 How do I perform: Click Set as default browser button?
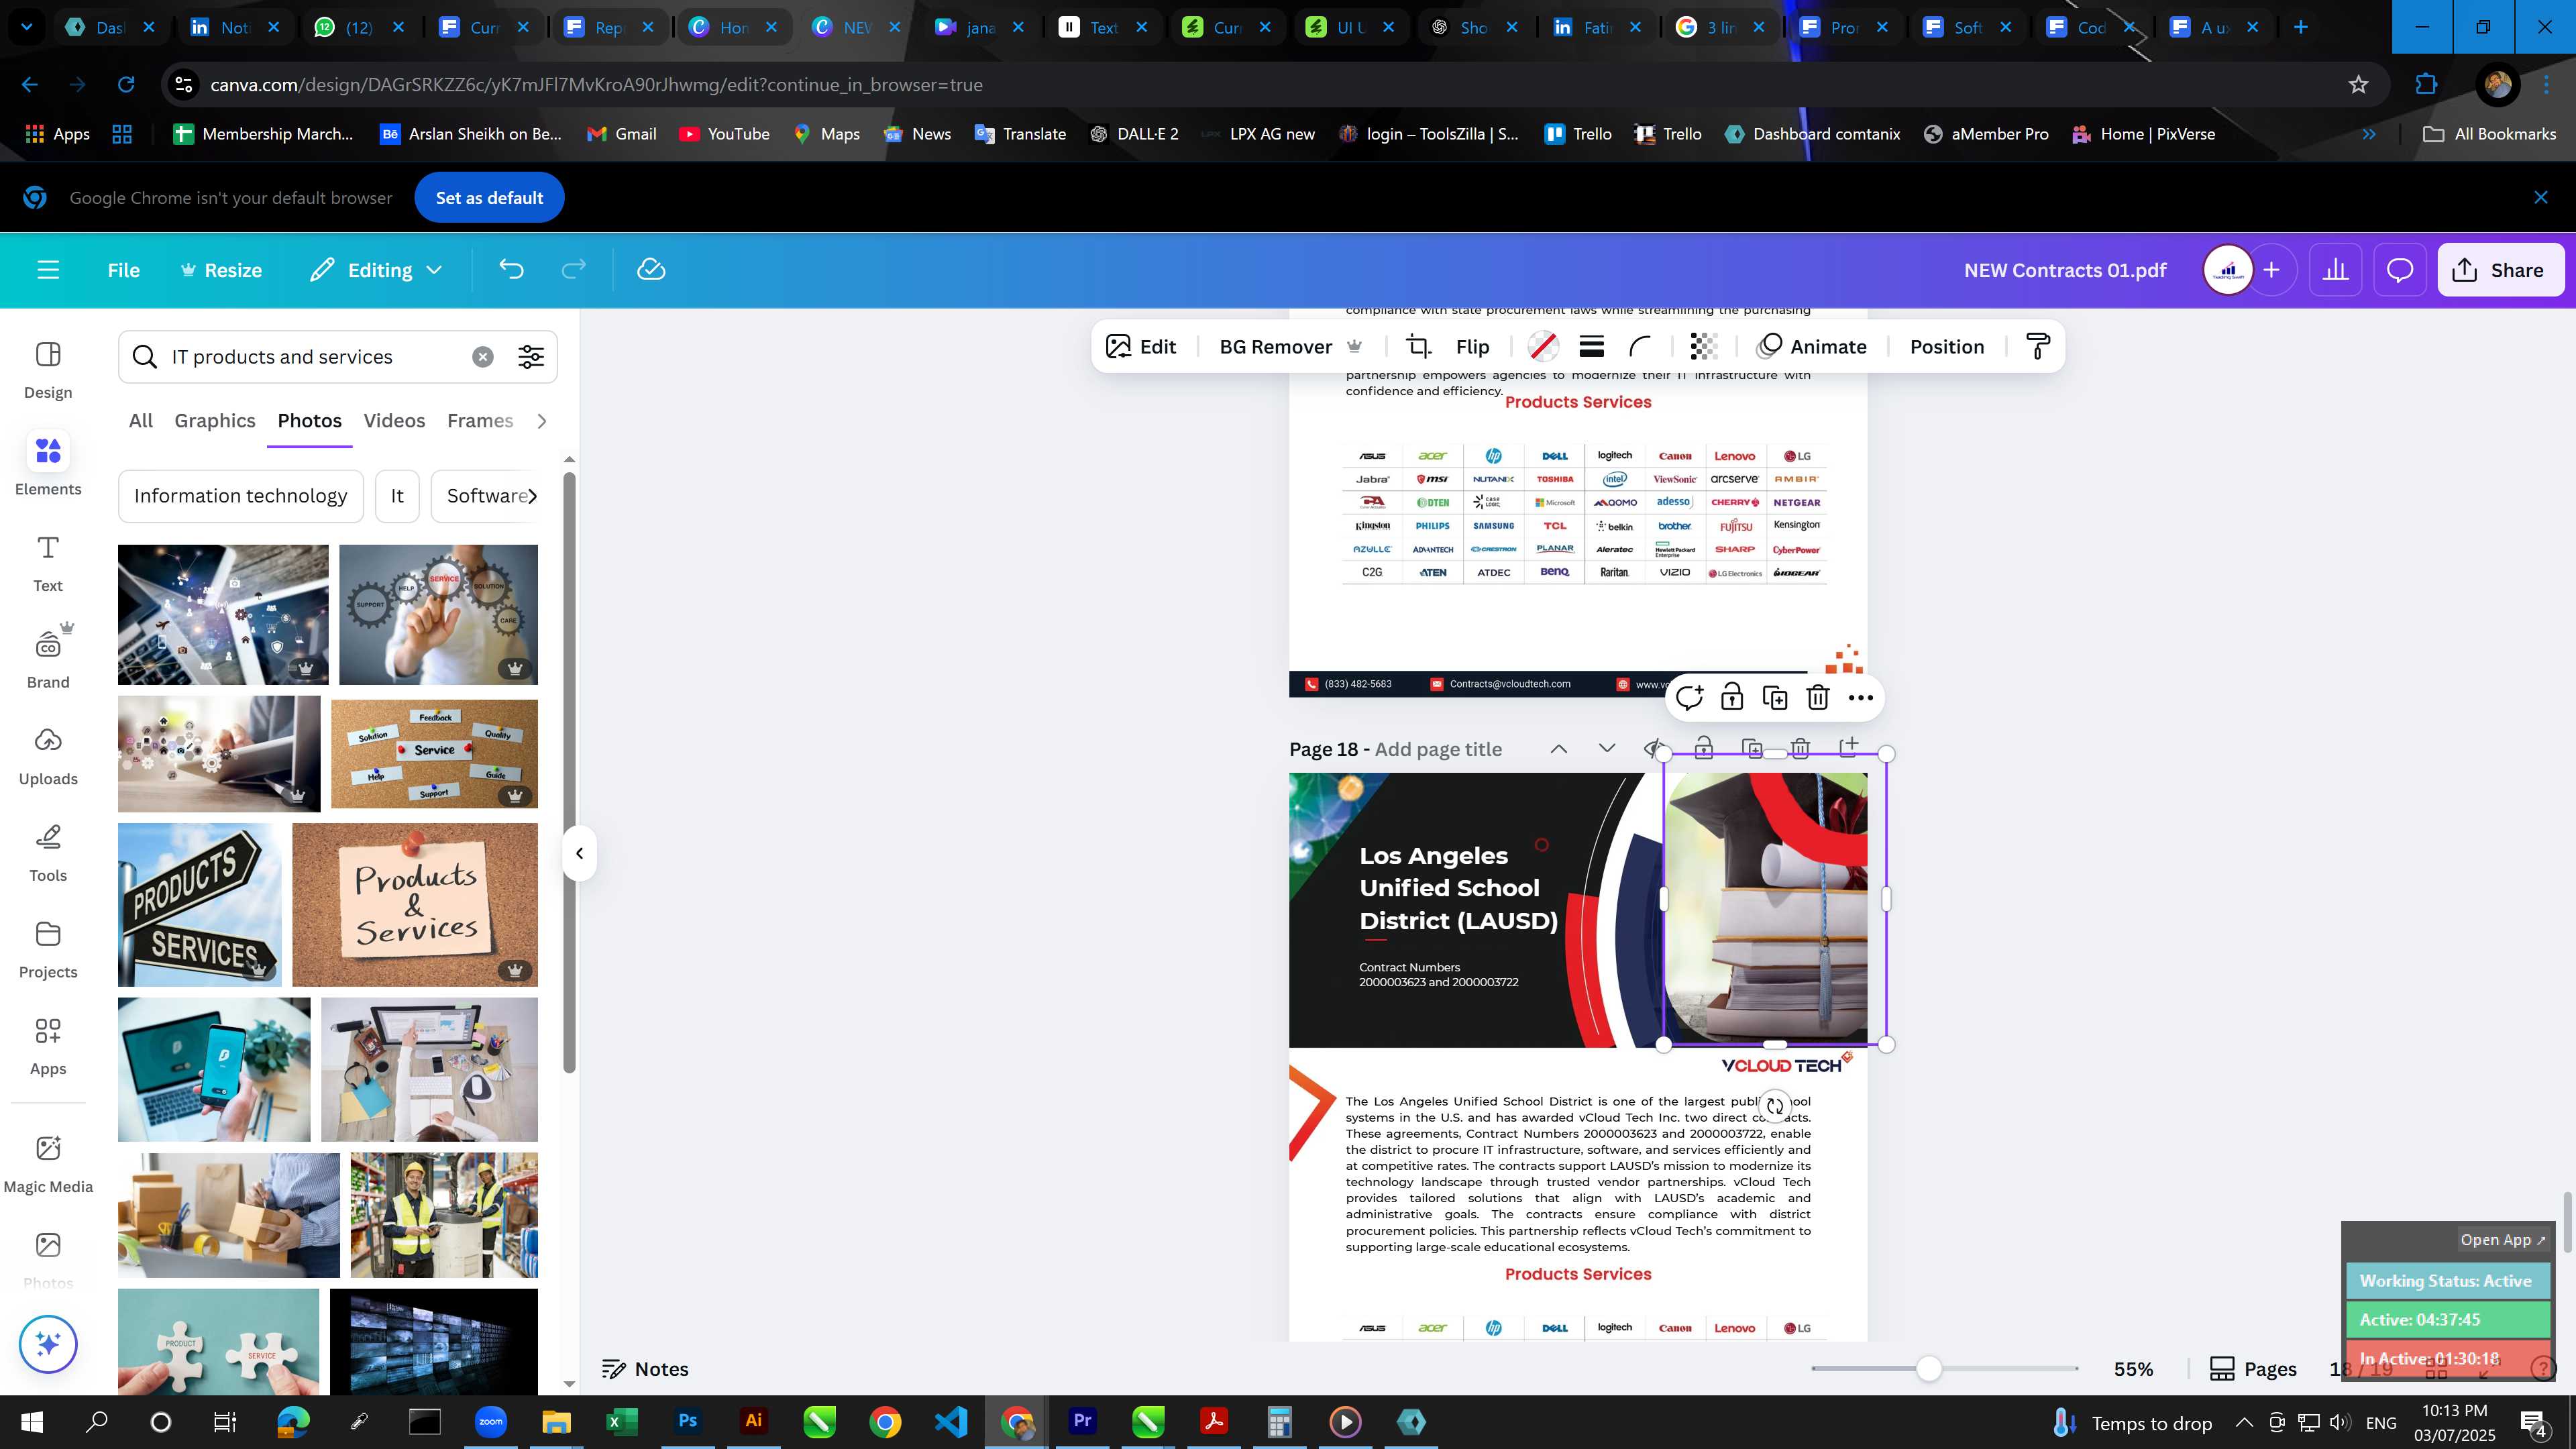click(x=490, y=198)
